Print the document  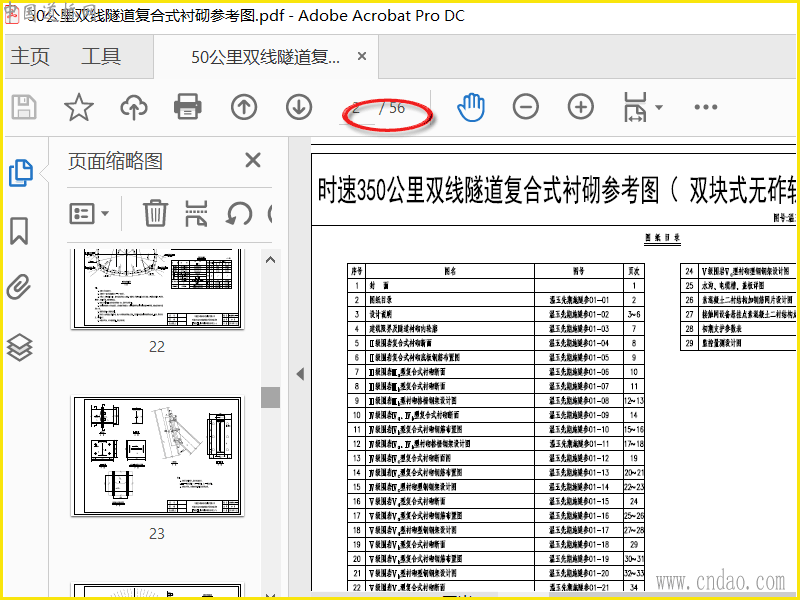point(188,107)
